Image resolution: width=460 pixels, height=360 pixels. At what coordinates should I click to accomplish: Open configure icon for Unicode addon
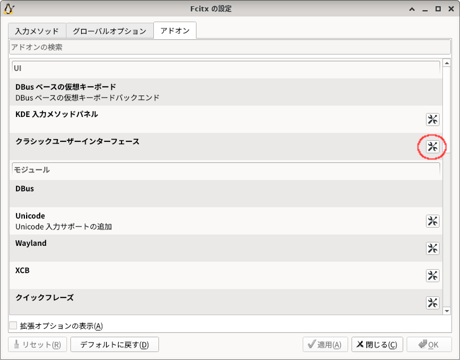(432, 221)
